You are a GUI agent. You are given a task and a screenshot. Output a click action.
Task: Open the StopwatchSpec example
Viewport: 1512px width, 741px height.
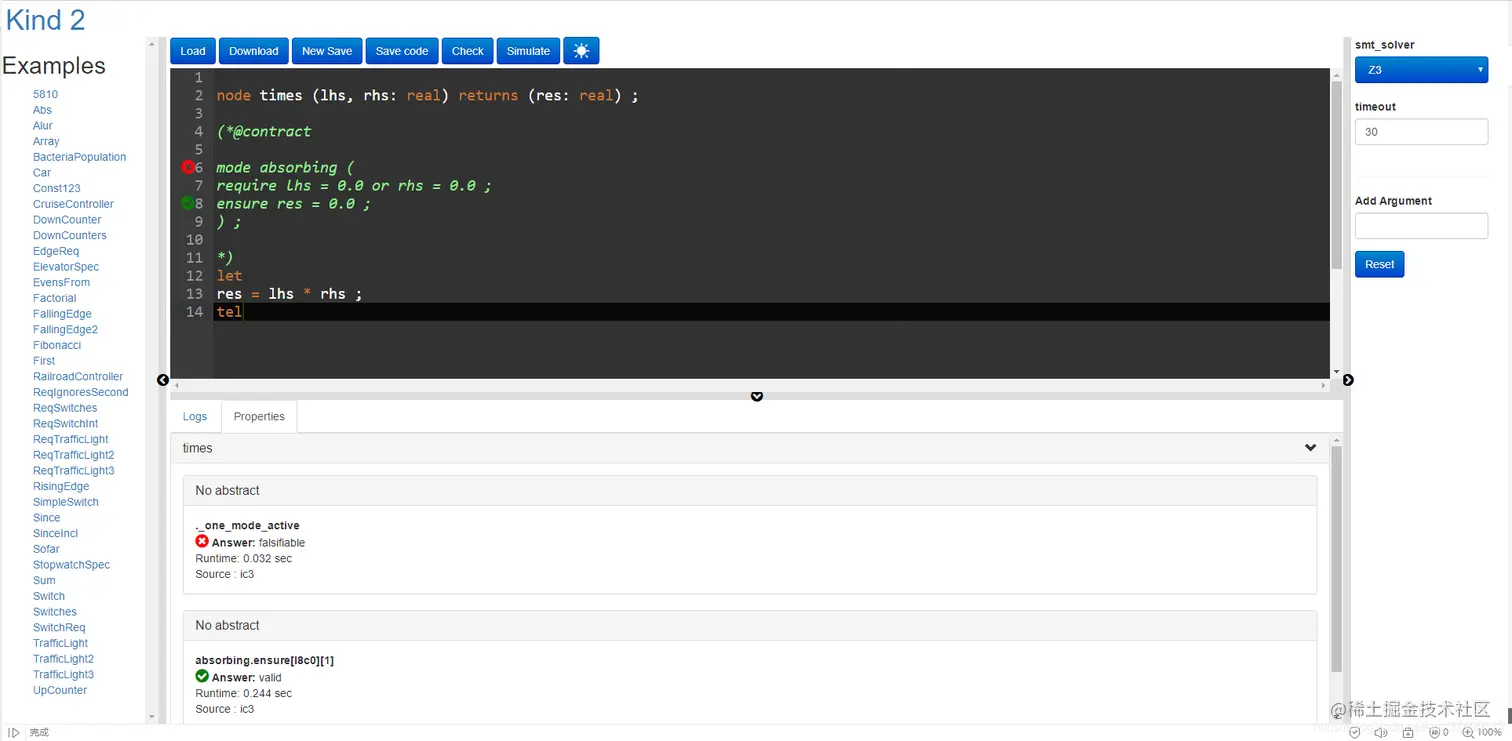point(72,565)
